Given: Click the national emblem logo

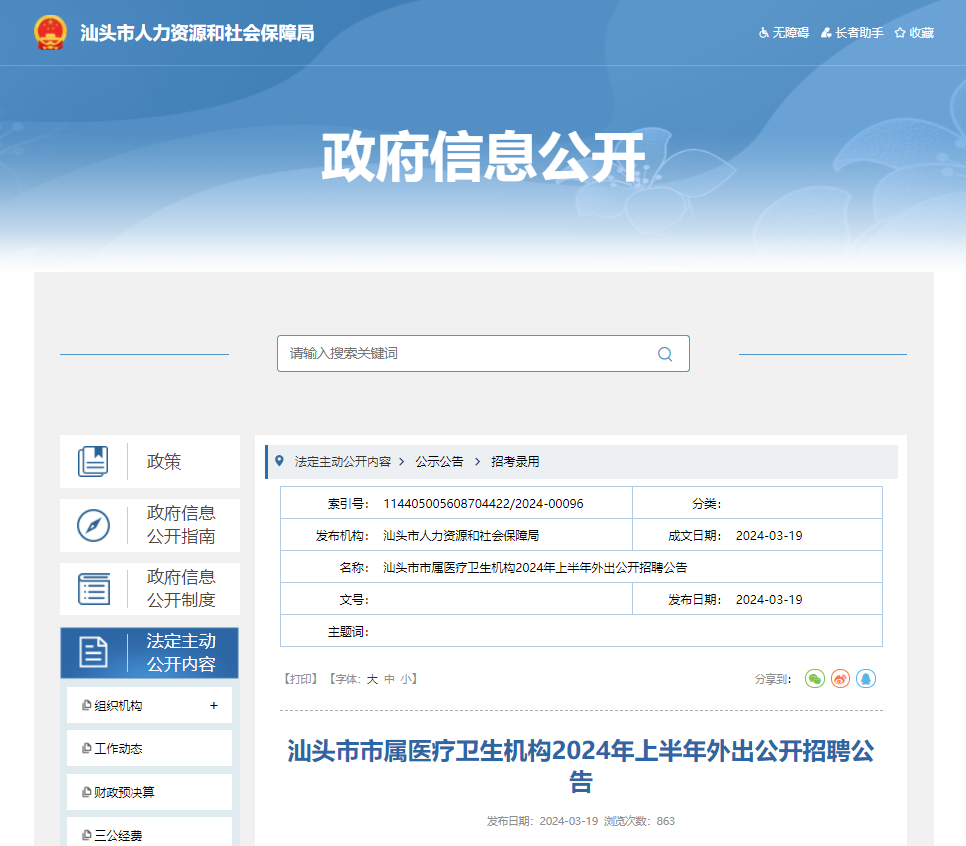Looking at the screenshot, I should tap(51, 33).
